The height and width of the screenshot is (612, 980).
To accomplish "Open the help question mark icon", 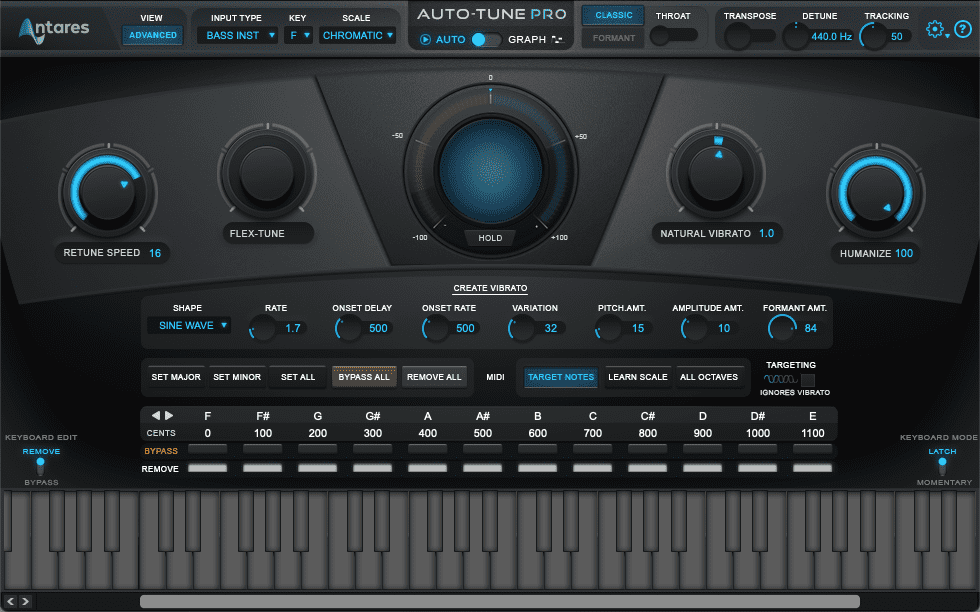I will [x=963, y=29].
